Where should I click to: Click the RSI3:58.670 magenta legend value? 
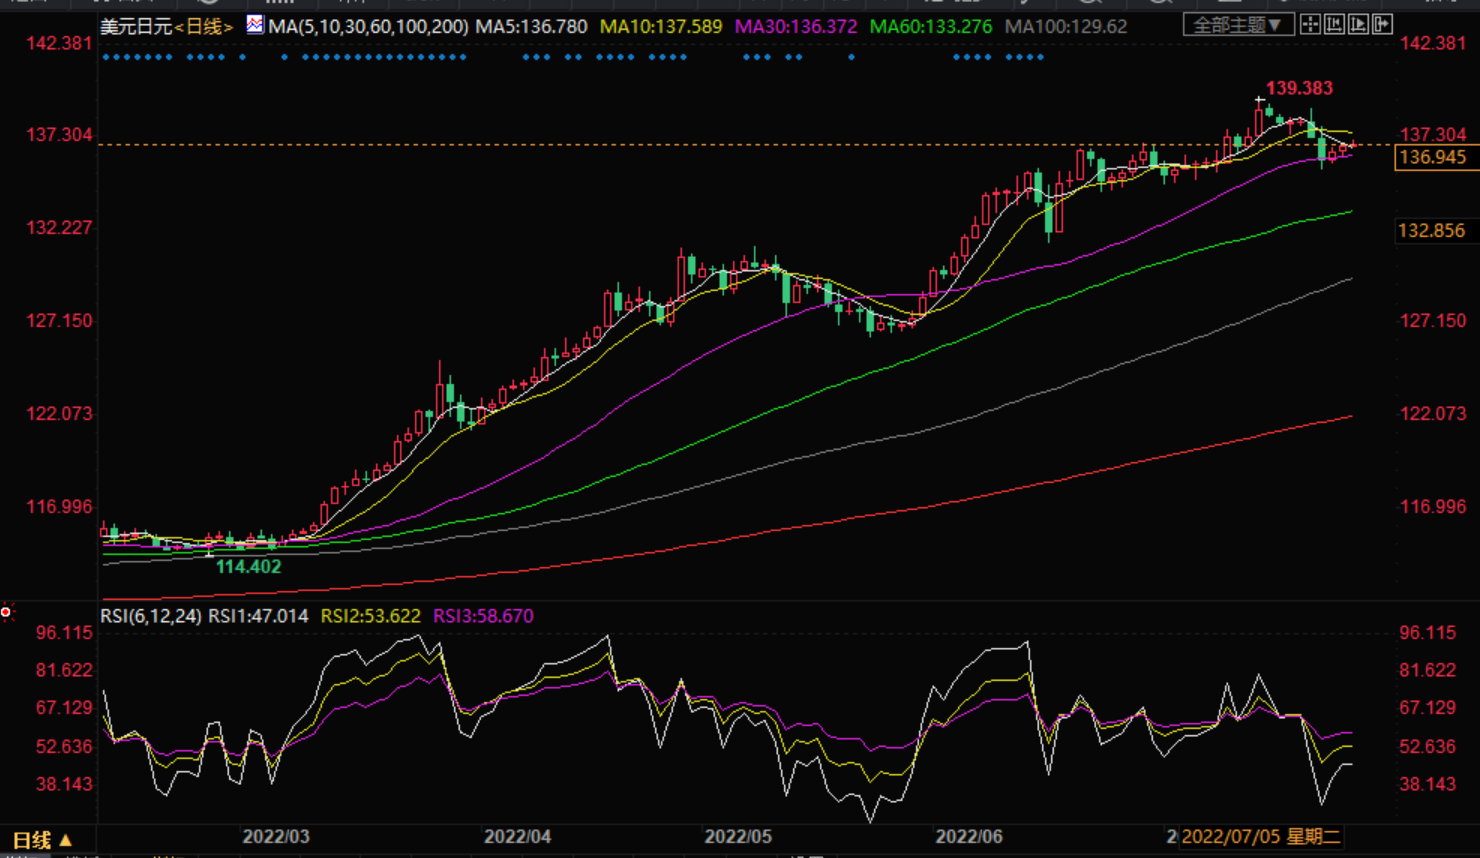[x=483, y=616]
